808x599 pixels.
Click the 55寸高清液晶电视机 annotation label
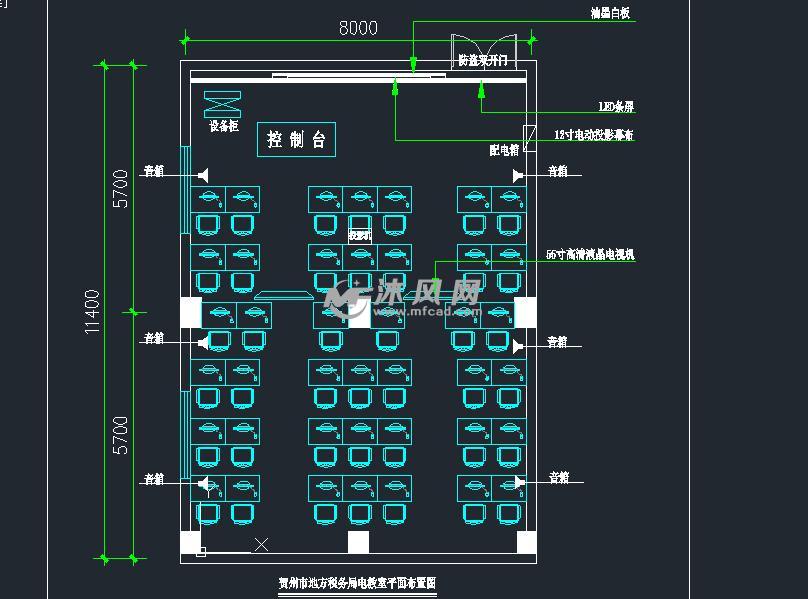click(590, 255)
